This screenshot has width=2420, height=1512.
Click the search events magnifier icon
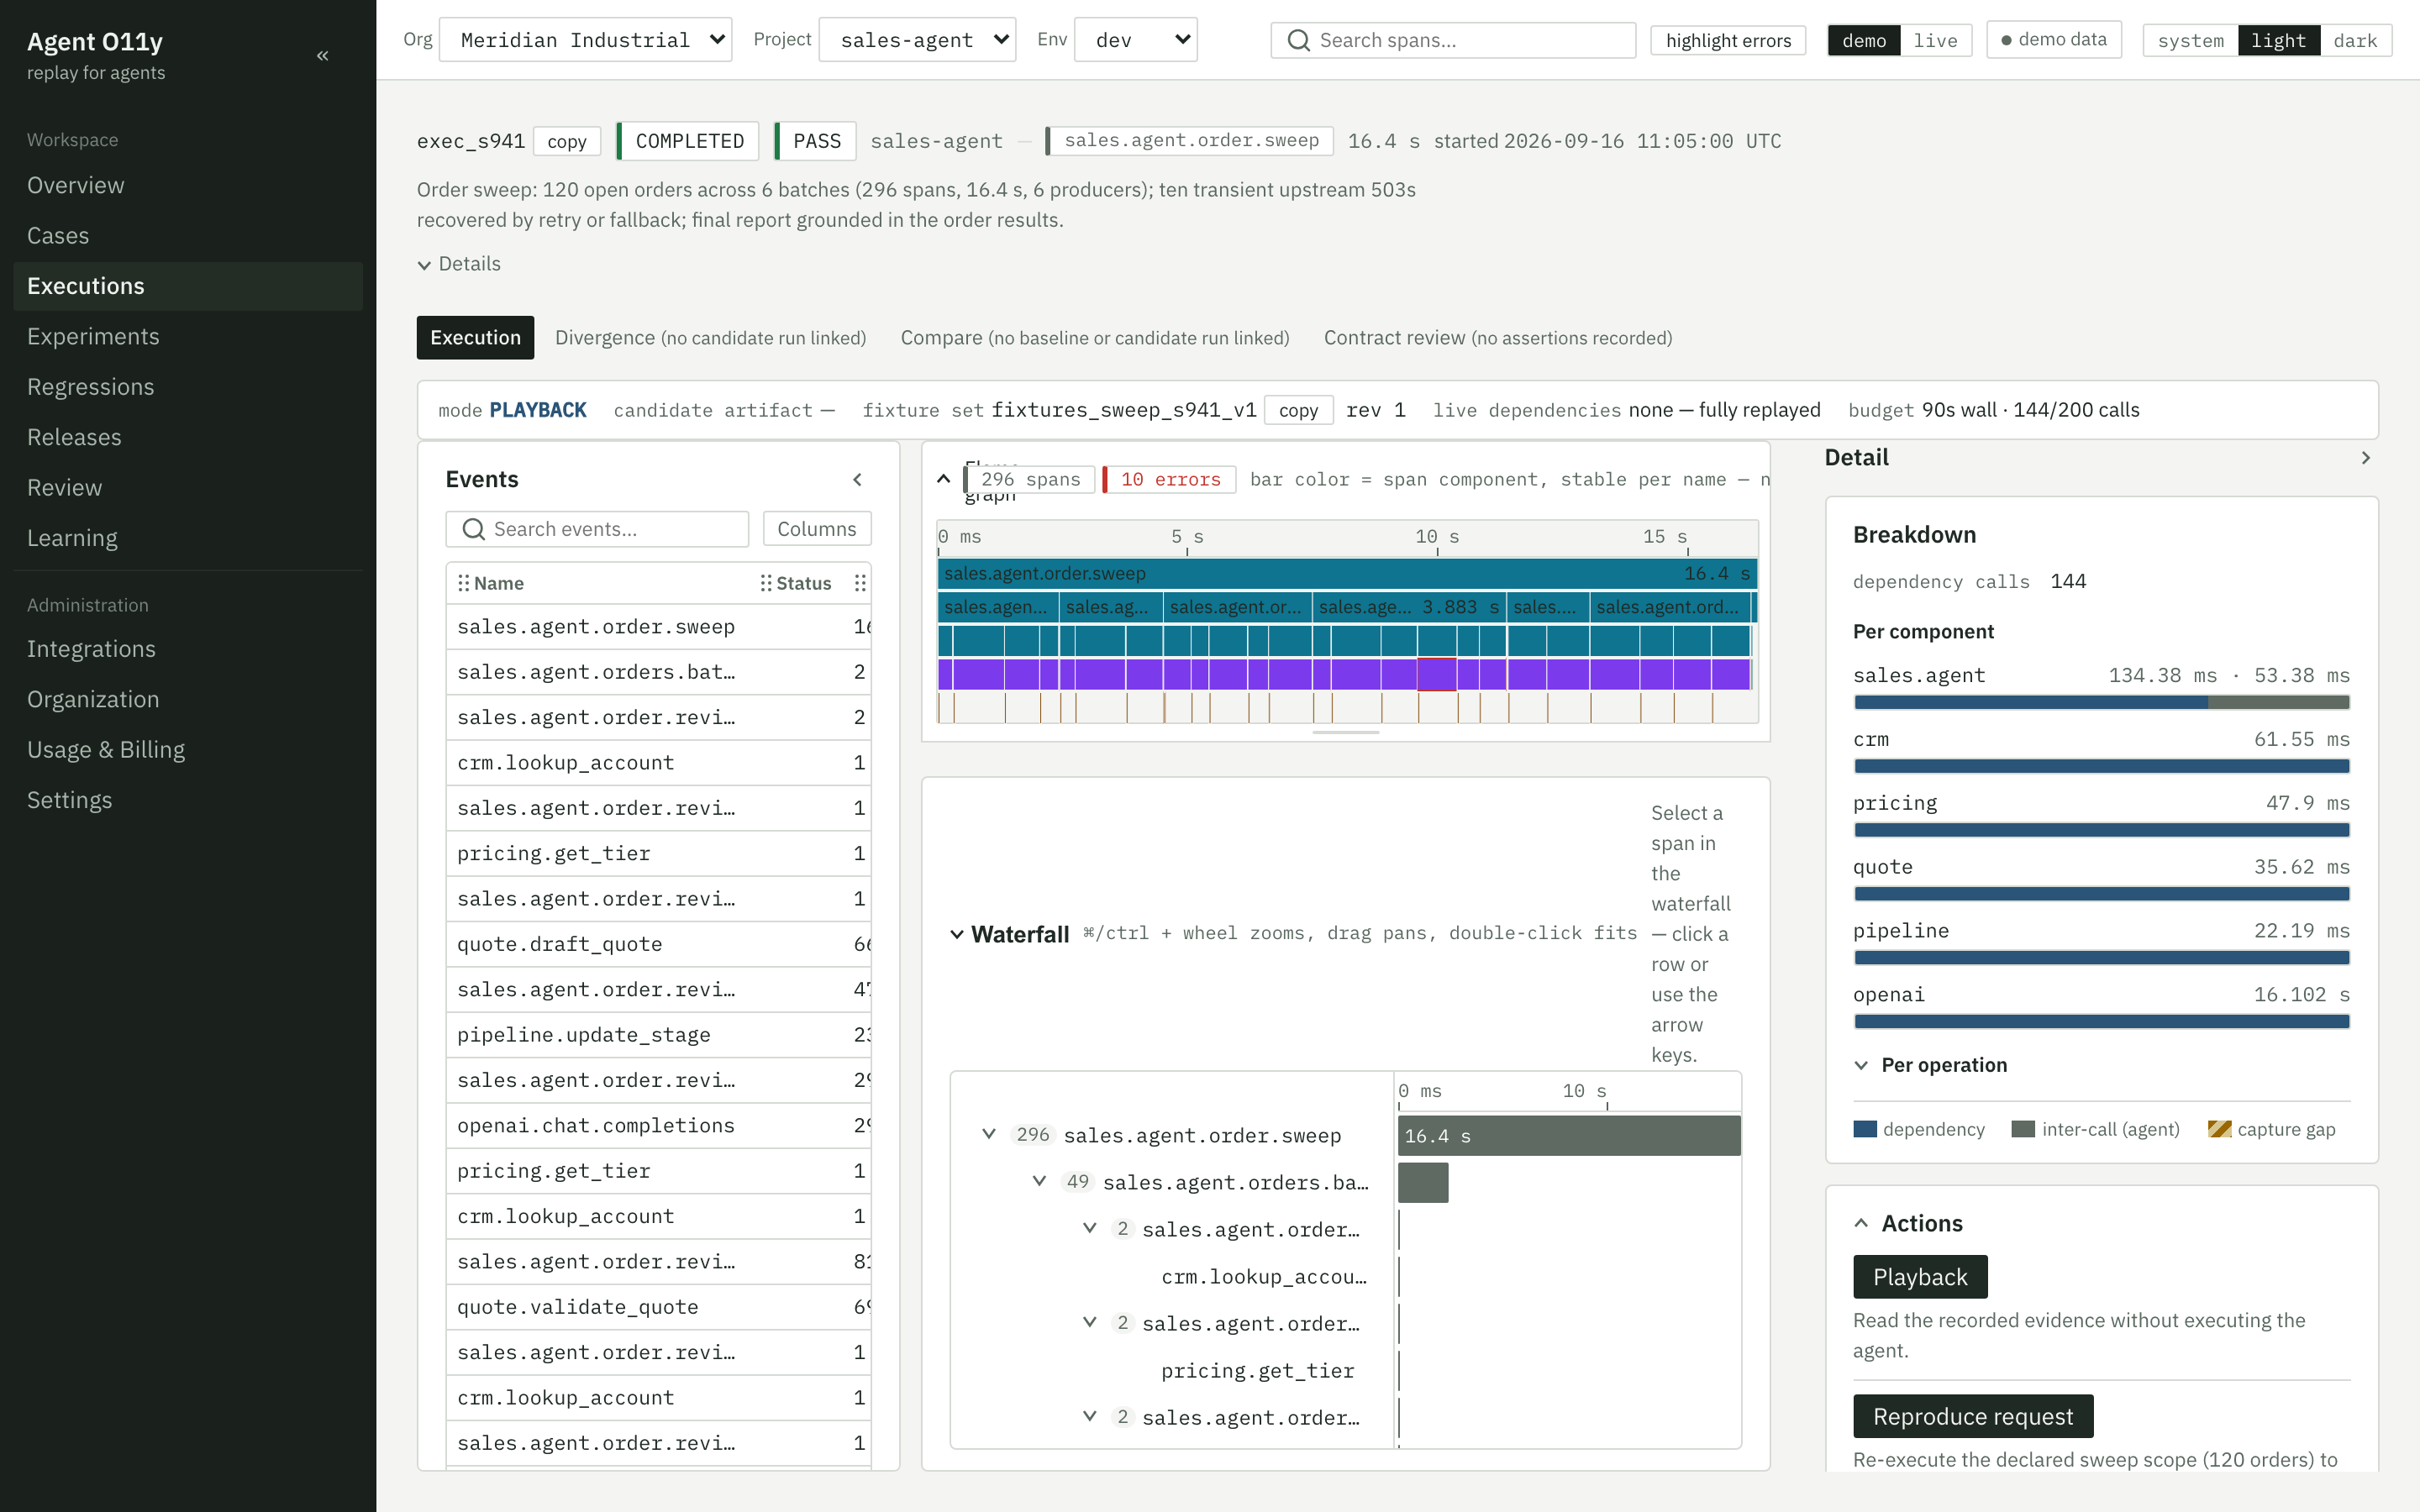tap(473, 529)
